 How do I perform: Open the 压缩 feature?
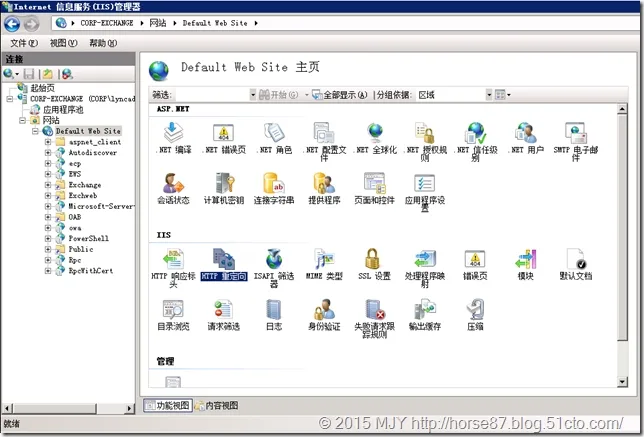(475, 315)
